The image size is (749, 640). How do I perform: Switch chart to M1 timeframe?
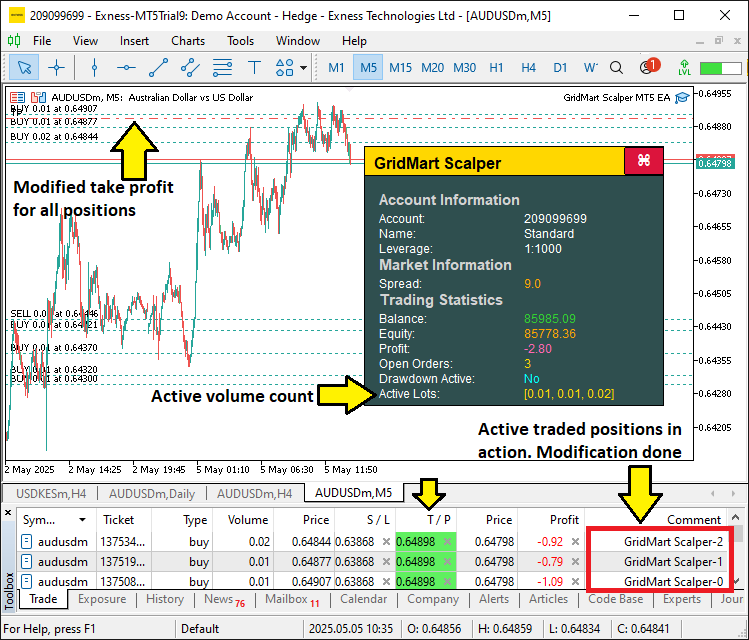[x=336, y=68]
